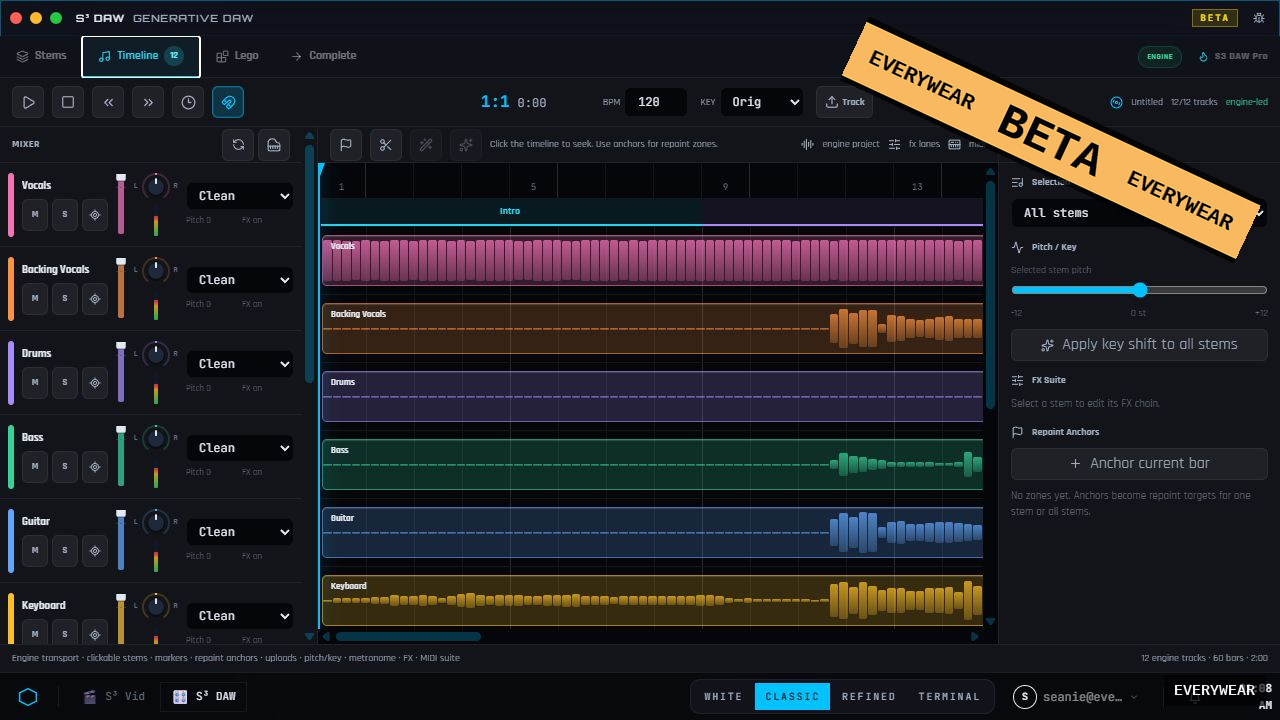Start playback with the play button
Screen dimensions: 1280x720
28,102
